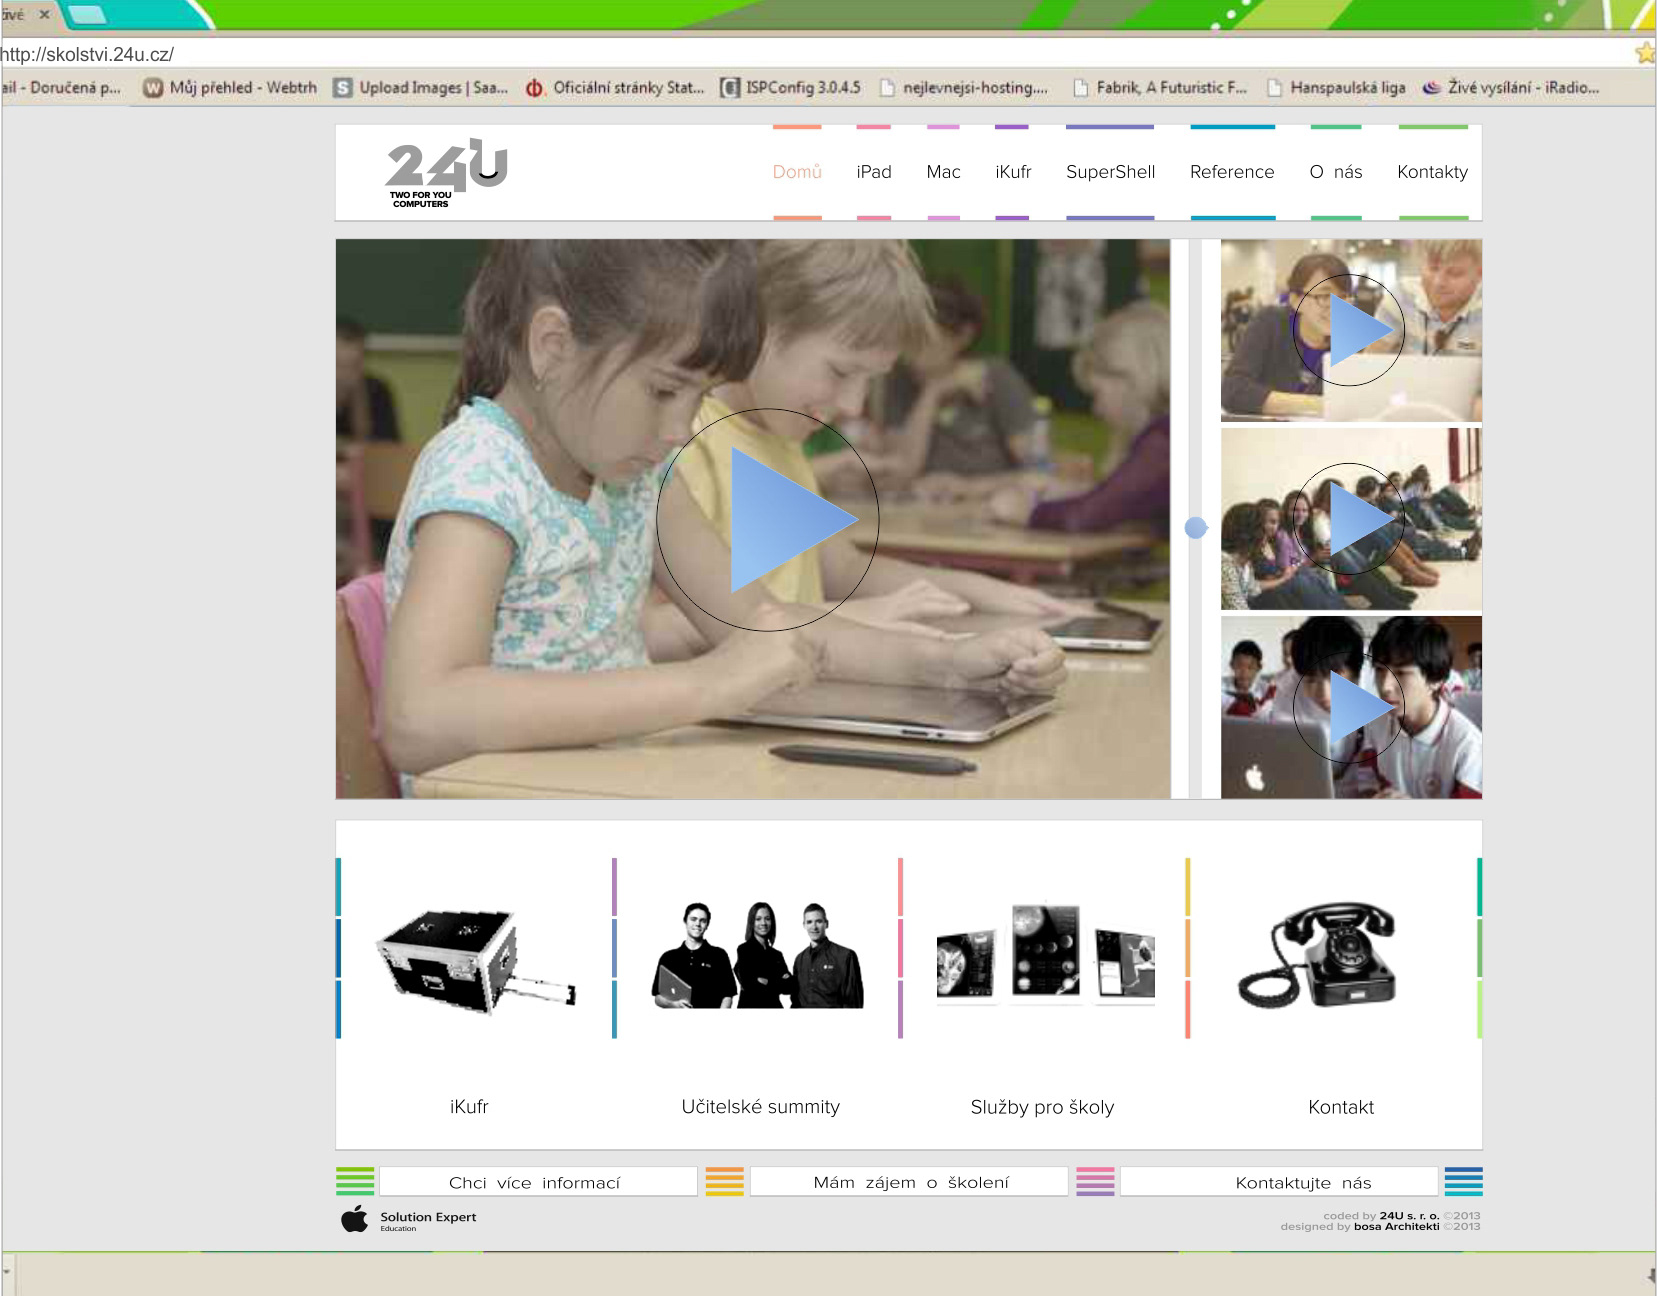Open the Můj přehled - Webtrh bookmark
Image resolution: width=1657 pixels, height=1296 pixels.
tap(230, 88)
